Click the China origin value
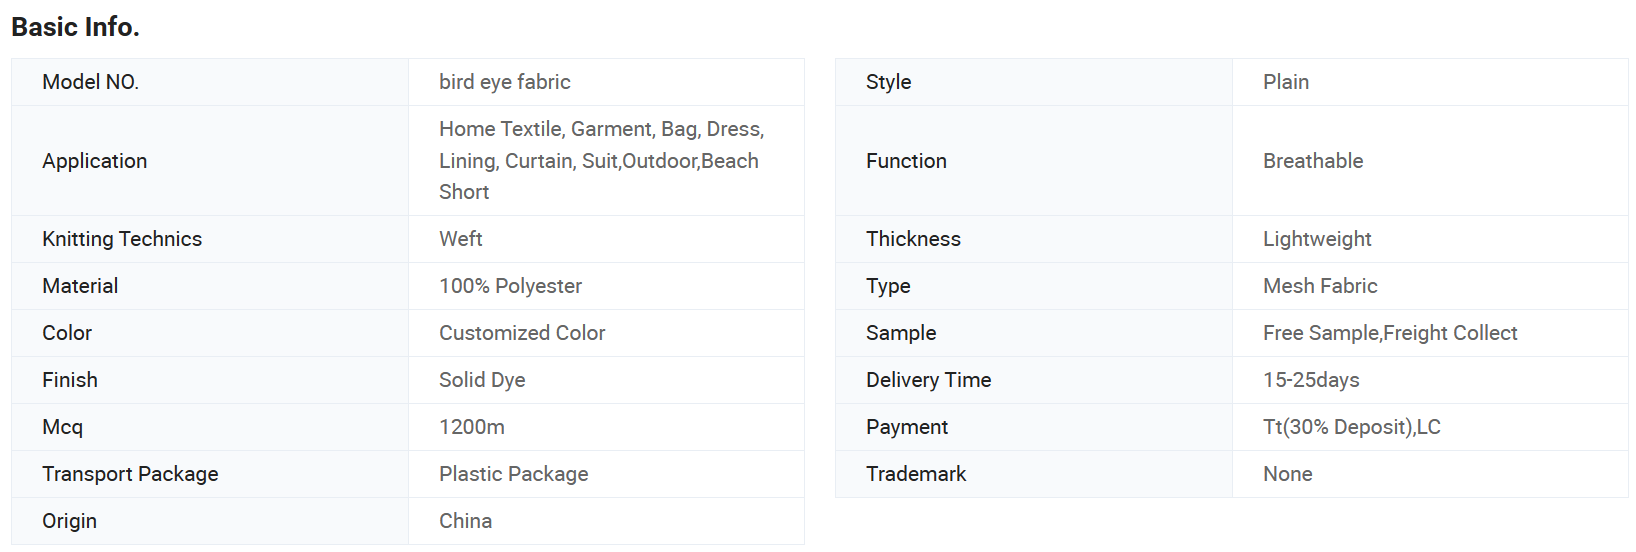The image size is (1636, 552). (465, 521)
